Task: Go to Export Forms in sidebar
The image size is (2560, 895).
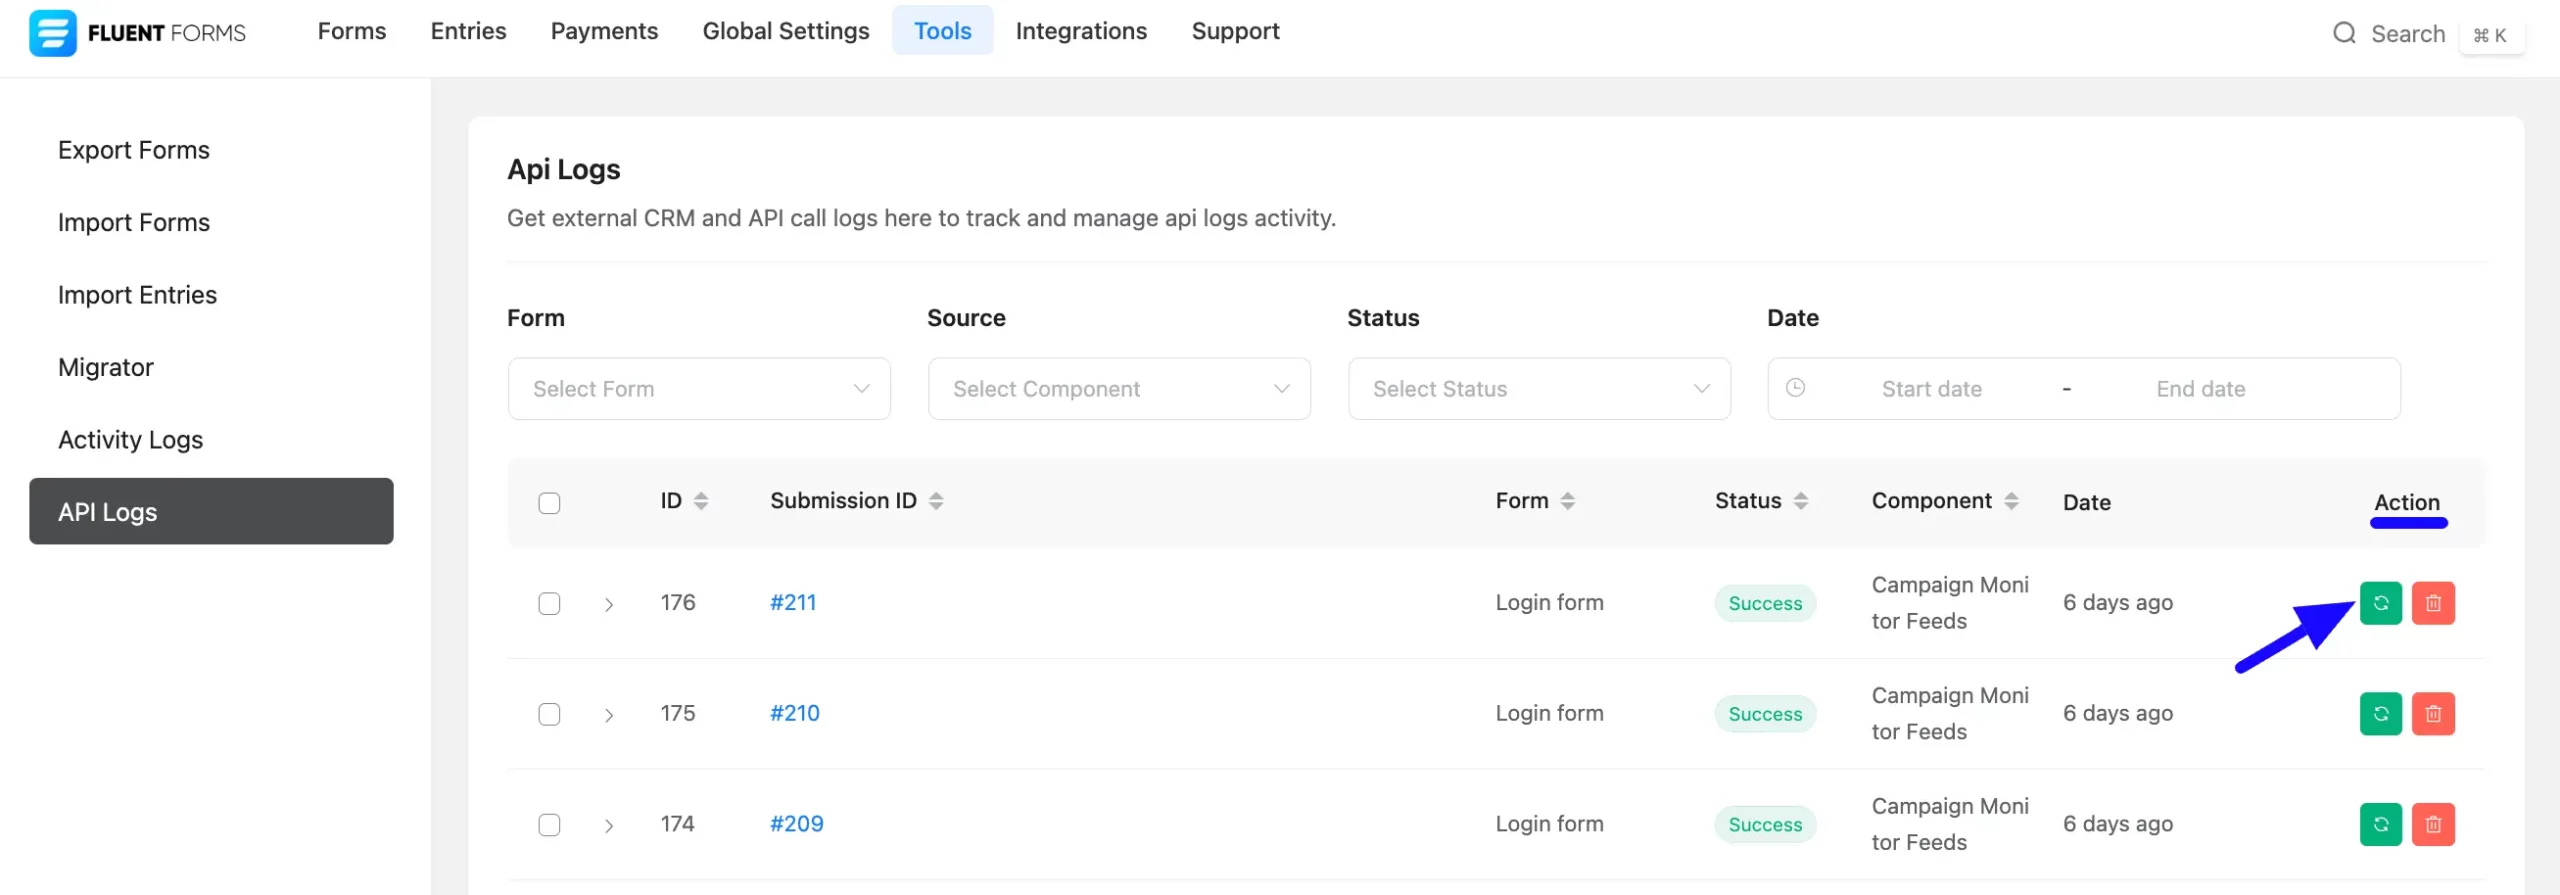Action: [134, 150]
